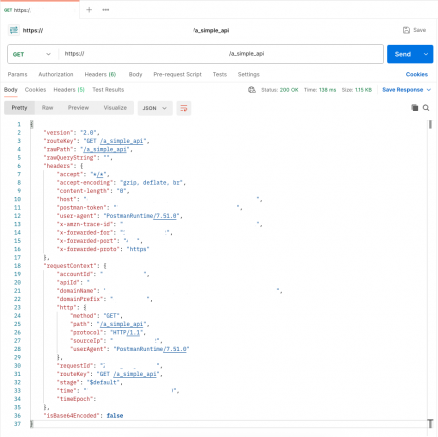Viewport: 438px width, 437px height.
Task: Select the Raw response view
Action: [47, 108]
